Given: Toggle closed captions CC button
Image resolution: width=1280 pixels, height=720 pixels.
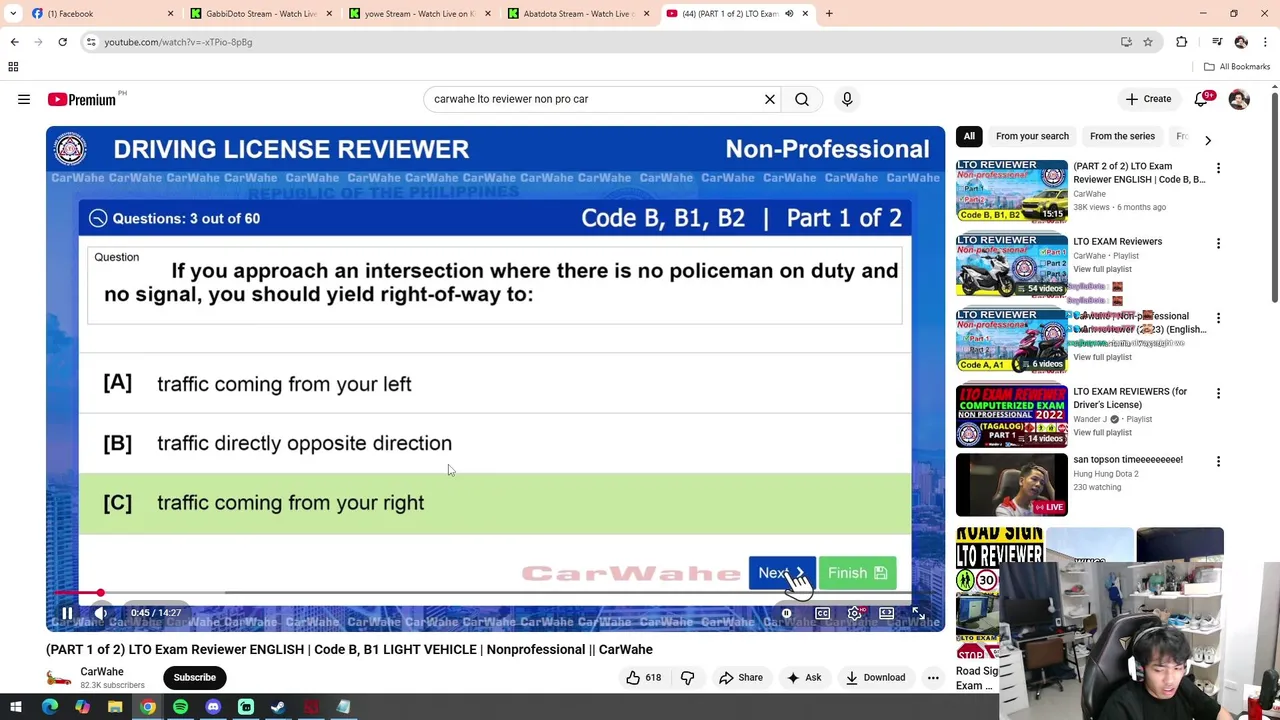Looking at the screenshot, I should click(822, 613).
